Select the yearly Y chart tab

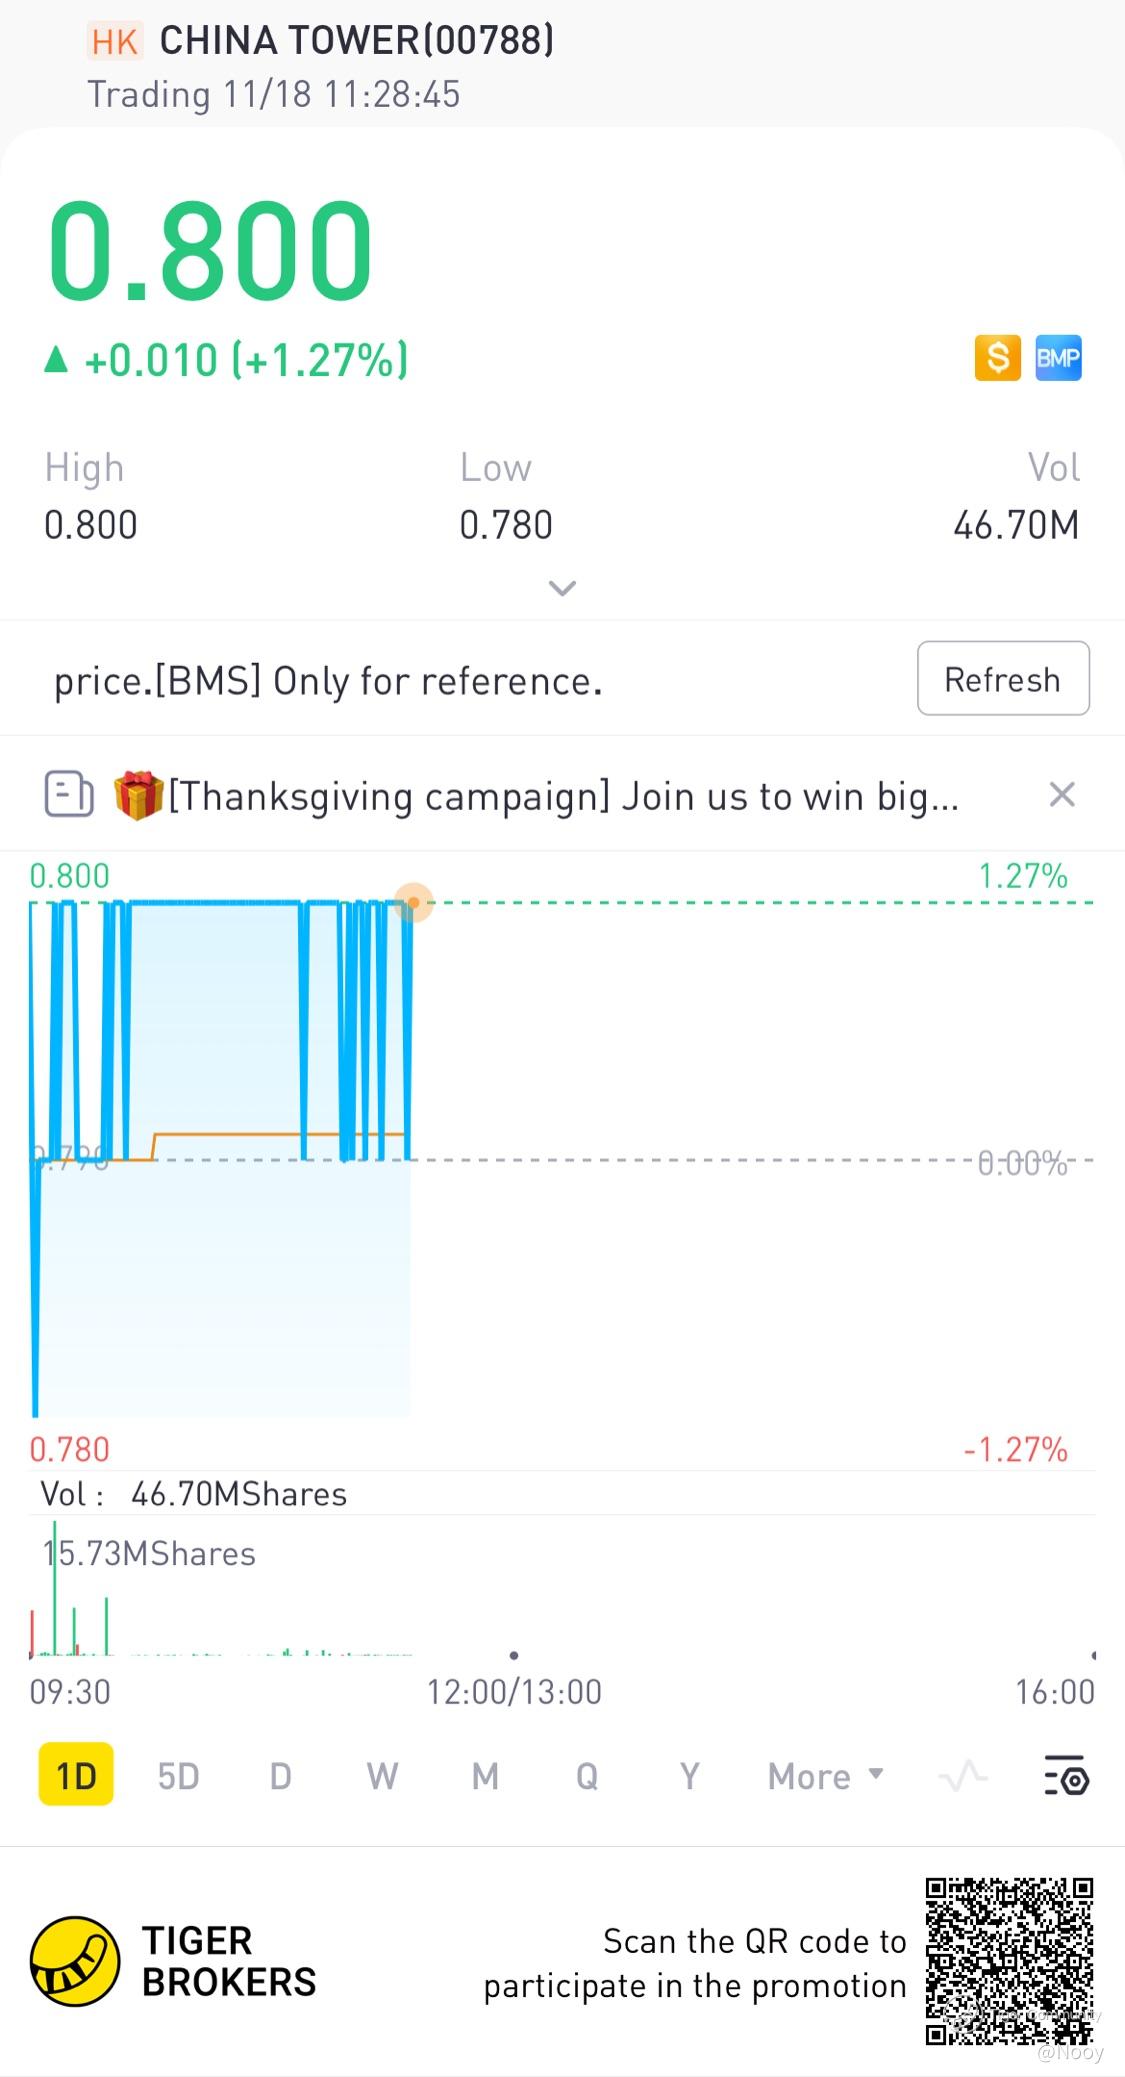(x=689, y=1776)
